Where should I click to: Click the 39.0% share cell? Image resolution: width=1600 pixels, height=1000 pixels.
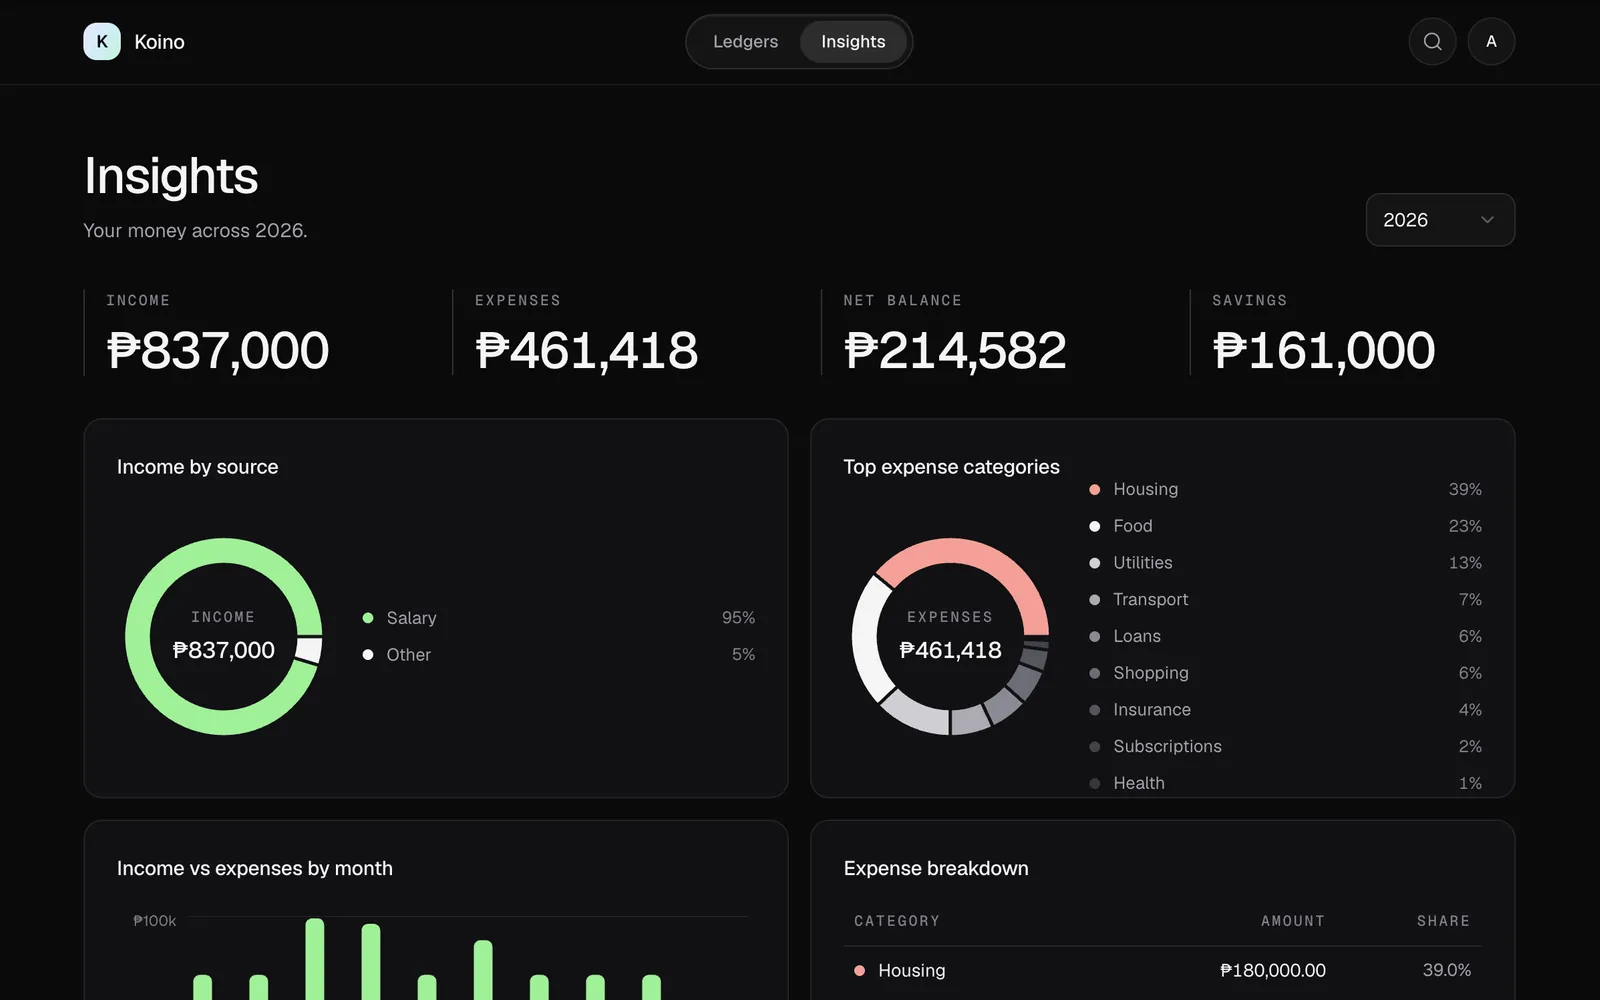point(1447,971)
